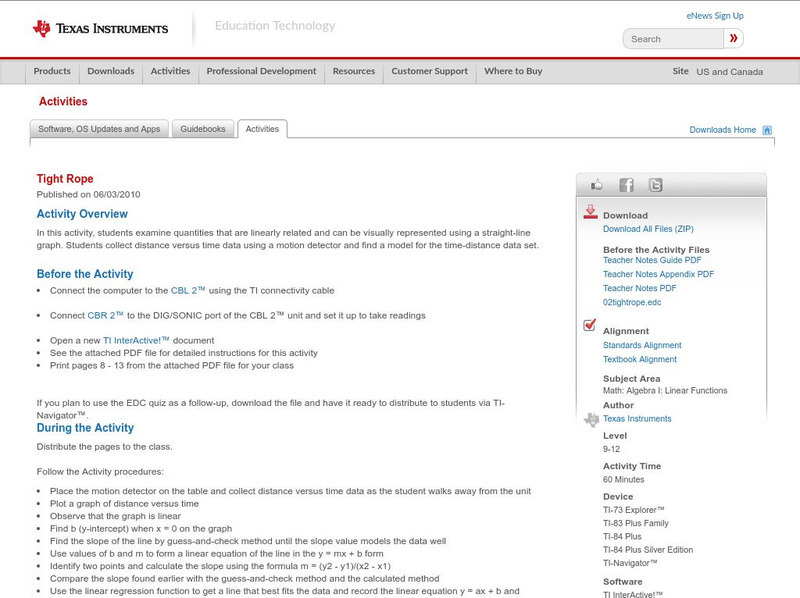
Task: Download 02tightrope.edc file
Action: [632, 303]
